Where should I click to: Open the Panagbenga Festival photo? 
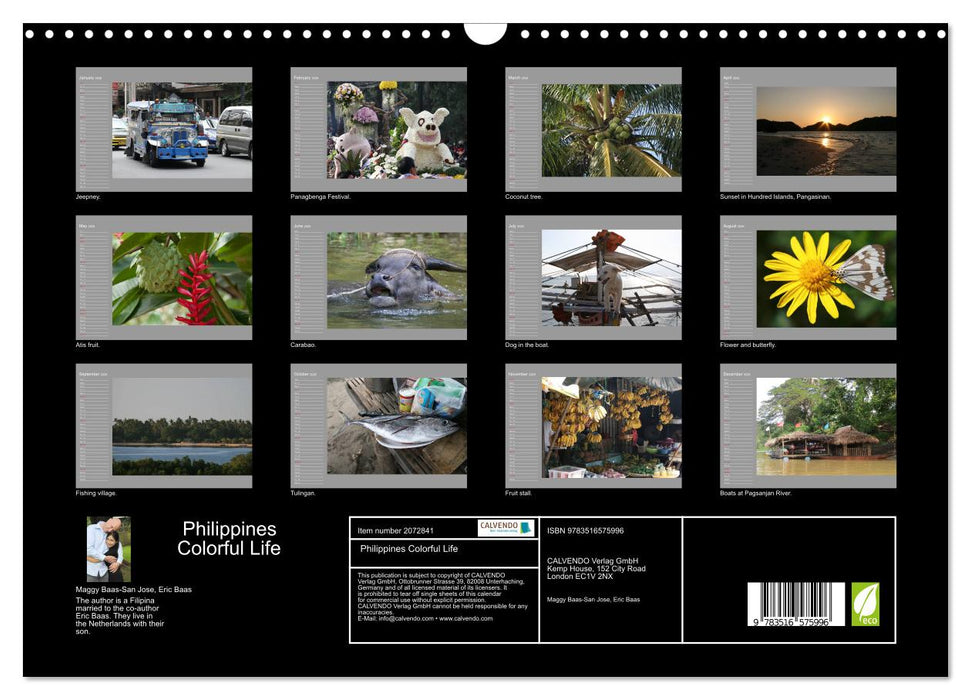tap(394, 130)
